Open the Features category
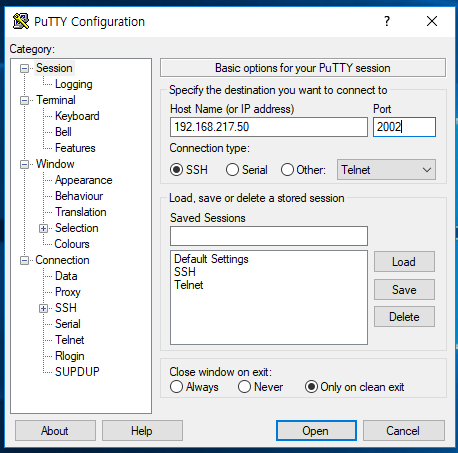The width and height of the screenshot is (458, 453). pyautogui.click(x=75, y=148)
